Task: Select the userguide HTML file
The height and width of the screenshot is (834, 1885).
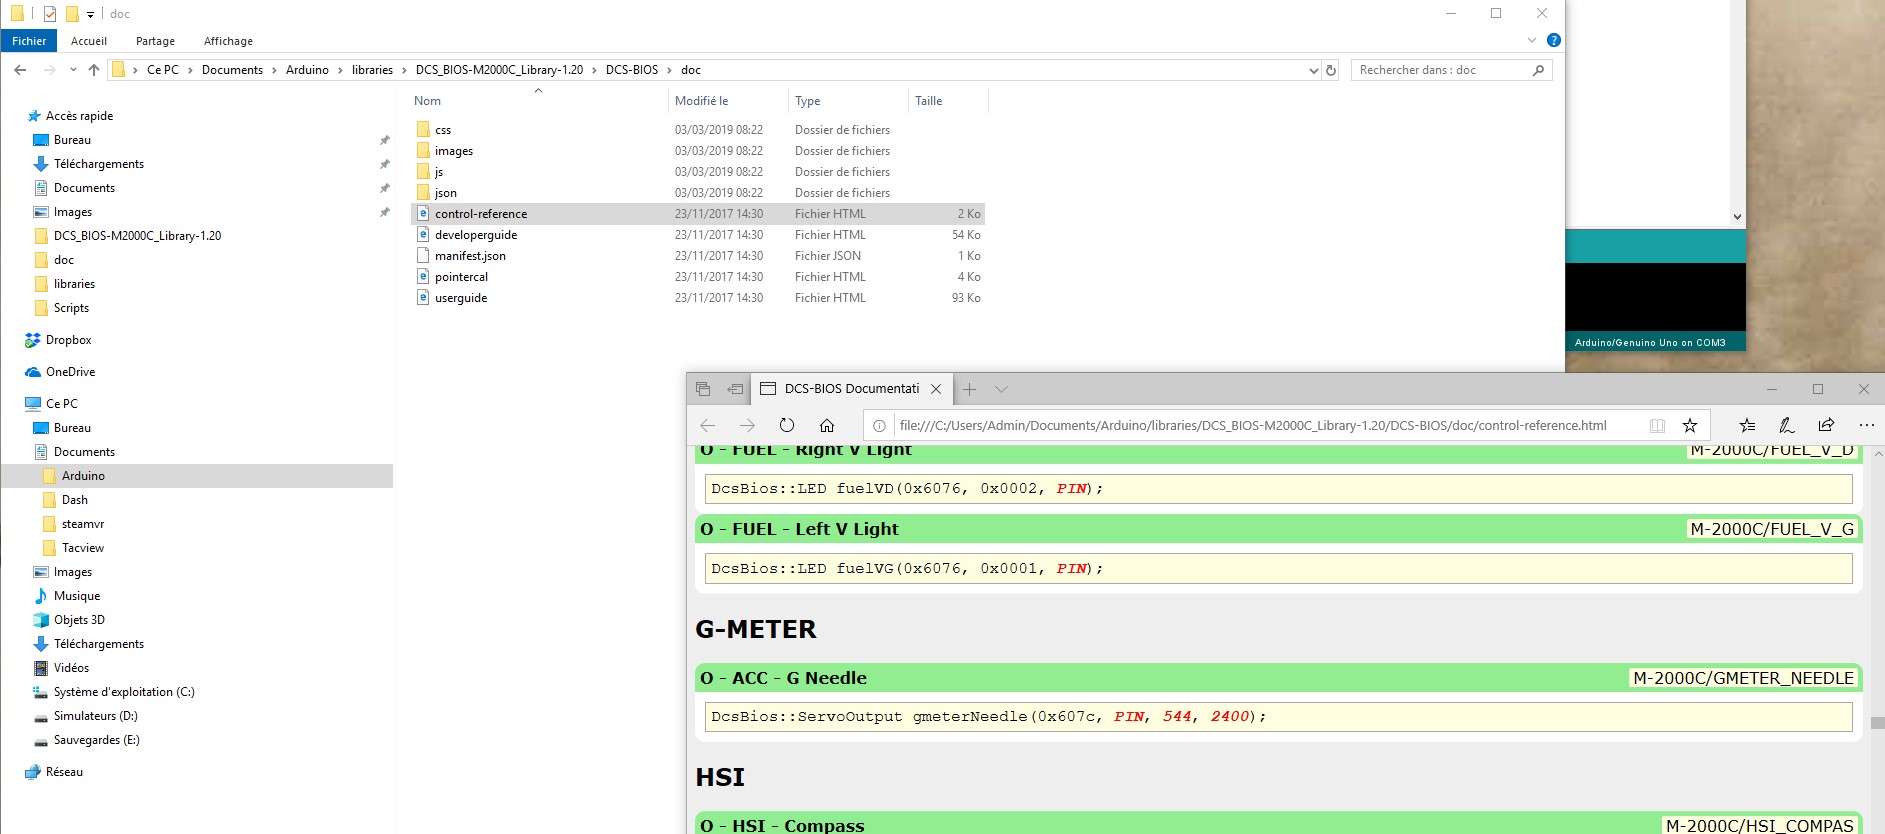Action: pyautogui.click(x=461, y=298)
